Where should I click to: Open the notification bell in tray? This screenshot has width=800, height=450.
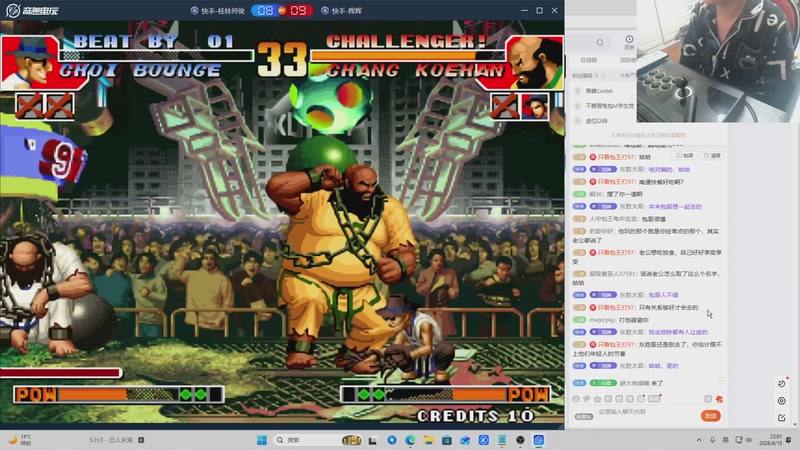point(789,440)
